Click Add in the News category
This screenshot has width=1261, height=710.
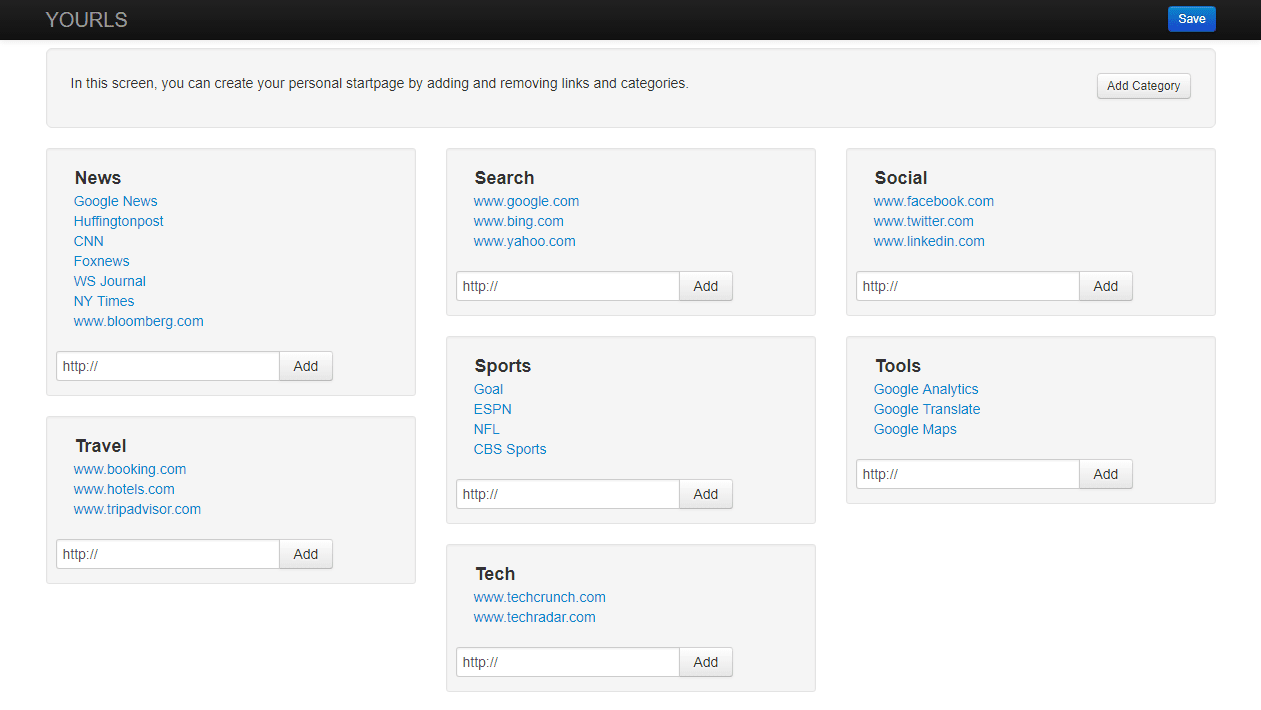(306, 366)
